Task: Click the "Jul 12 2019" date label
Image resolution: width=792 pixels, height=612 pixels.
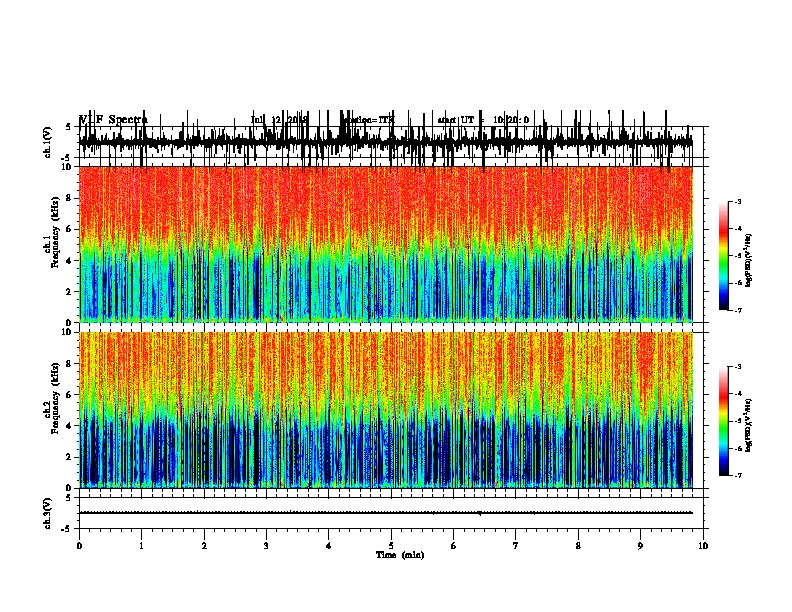Action: 279,120
